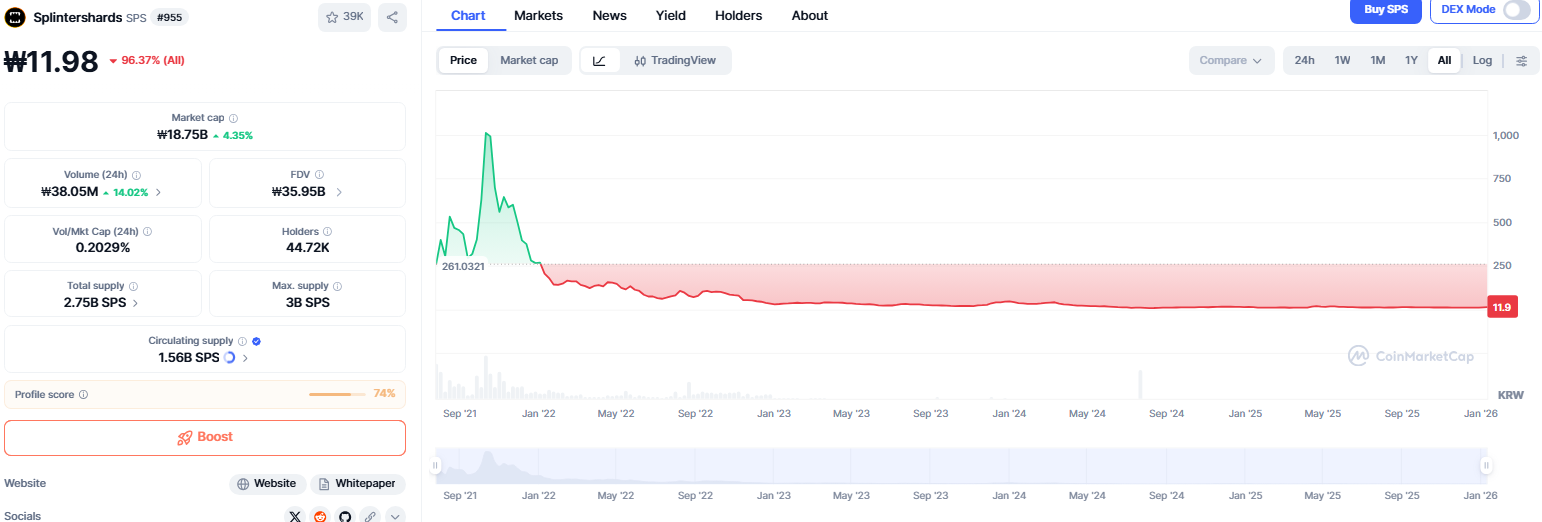This screenshot has height=522, width=1542.
Task: Click the info icon beside Volume (24h)
Action: 136,175
